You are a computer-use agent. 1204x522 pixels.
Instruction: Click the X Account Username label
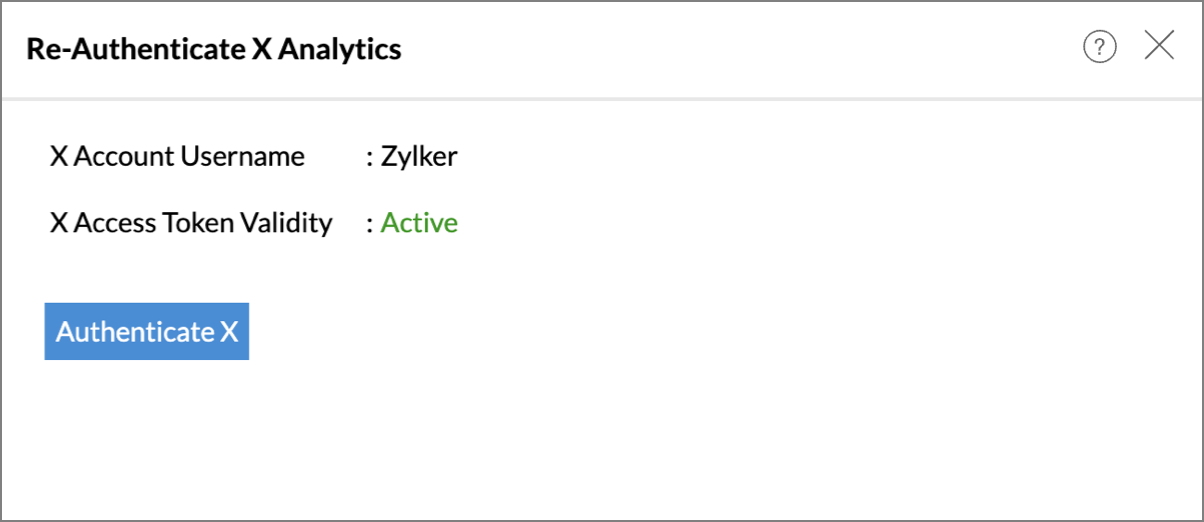point(177,156)
